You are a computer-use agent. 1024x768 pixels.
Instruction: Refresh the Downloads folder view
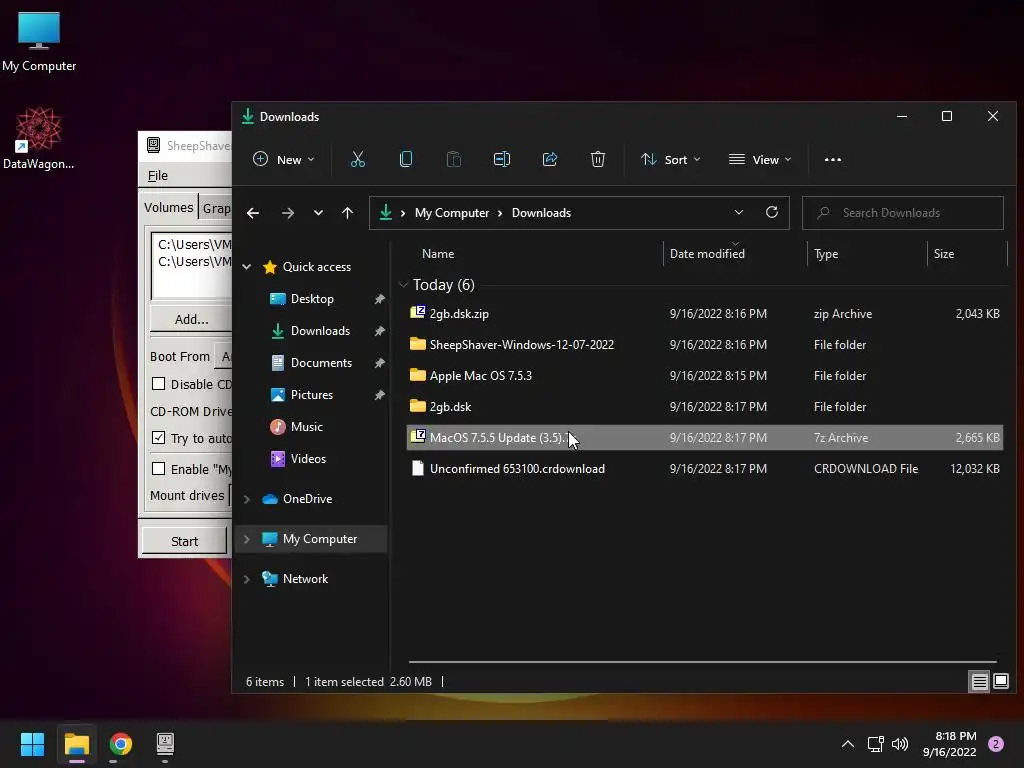pyautogui.click(x=772, y=212)
